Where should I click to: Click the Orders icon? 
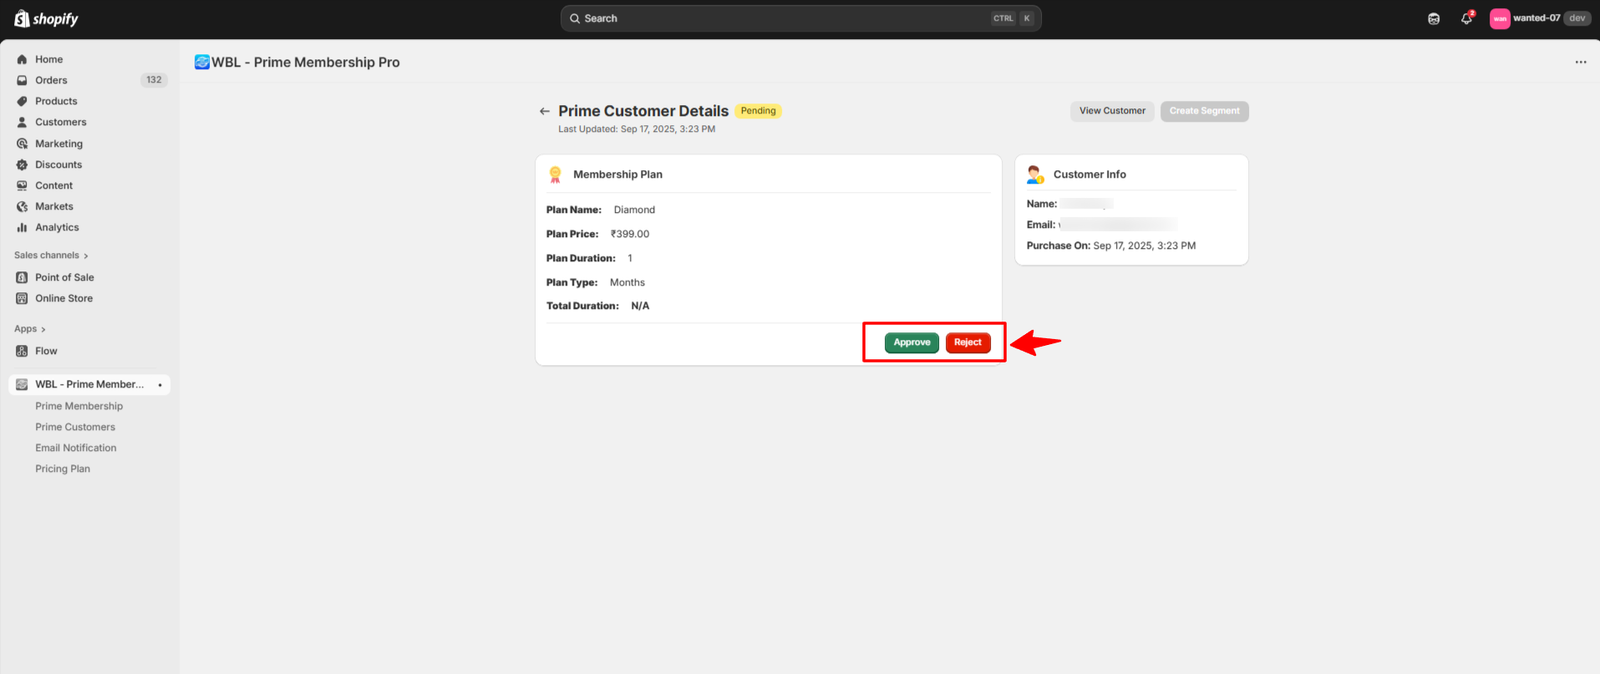click(x=22, y=81)
